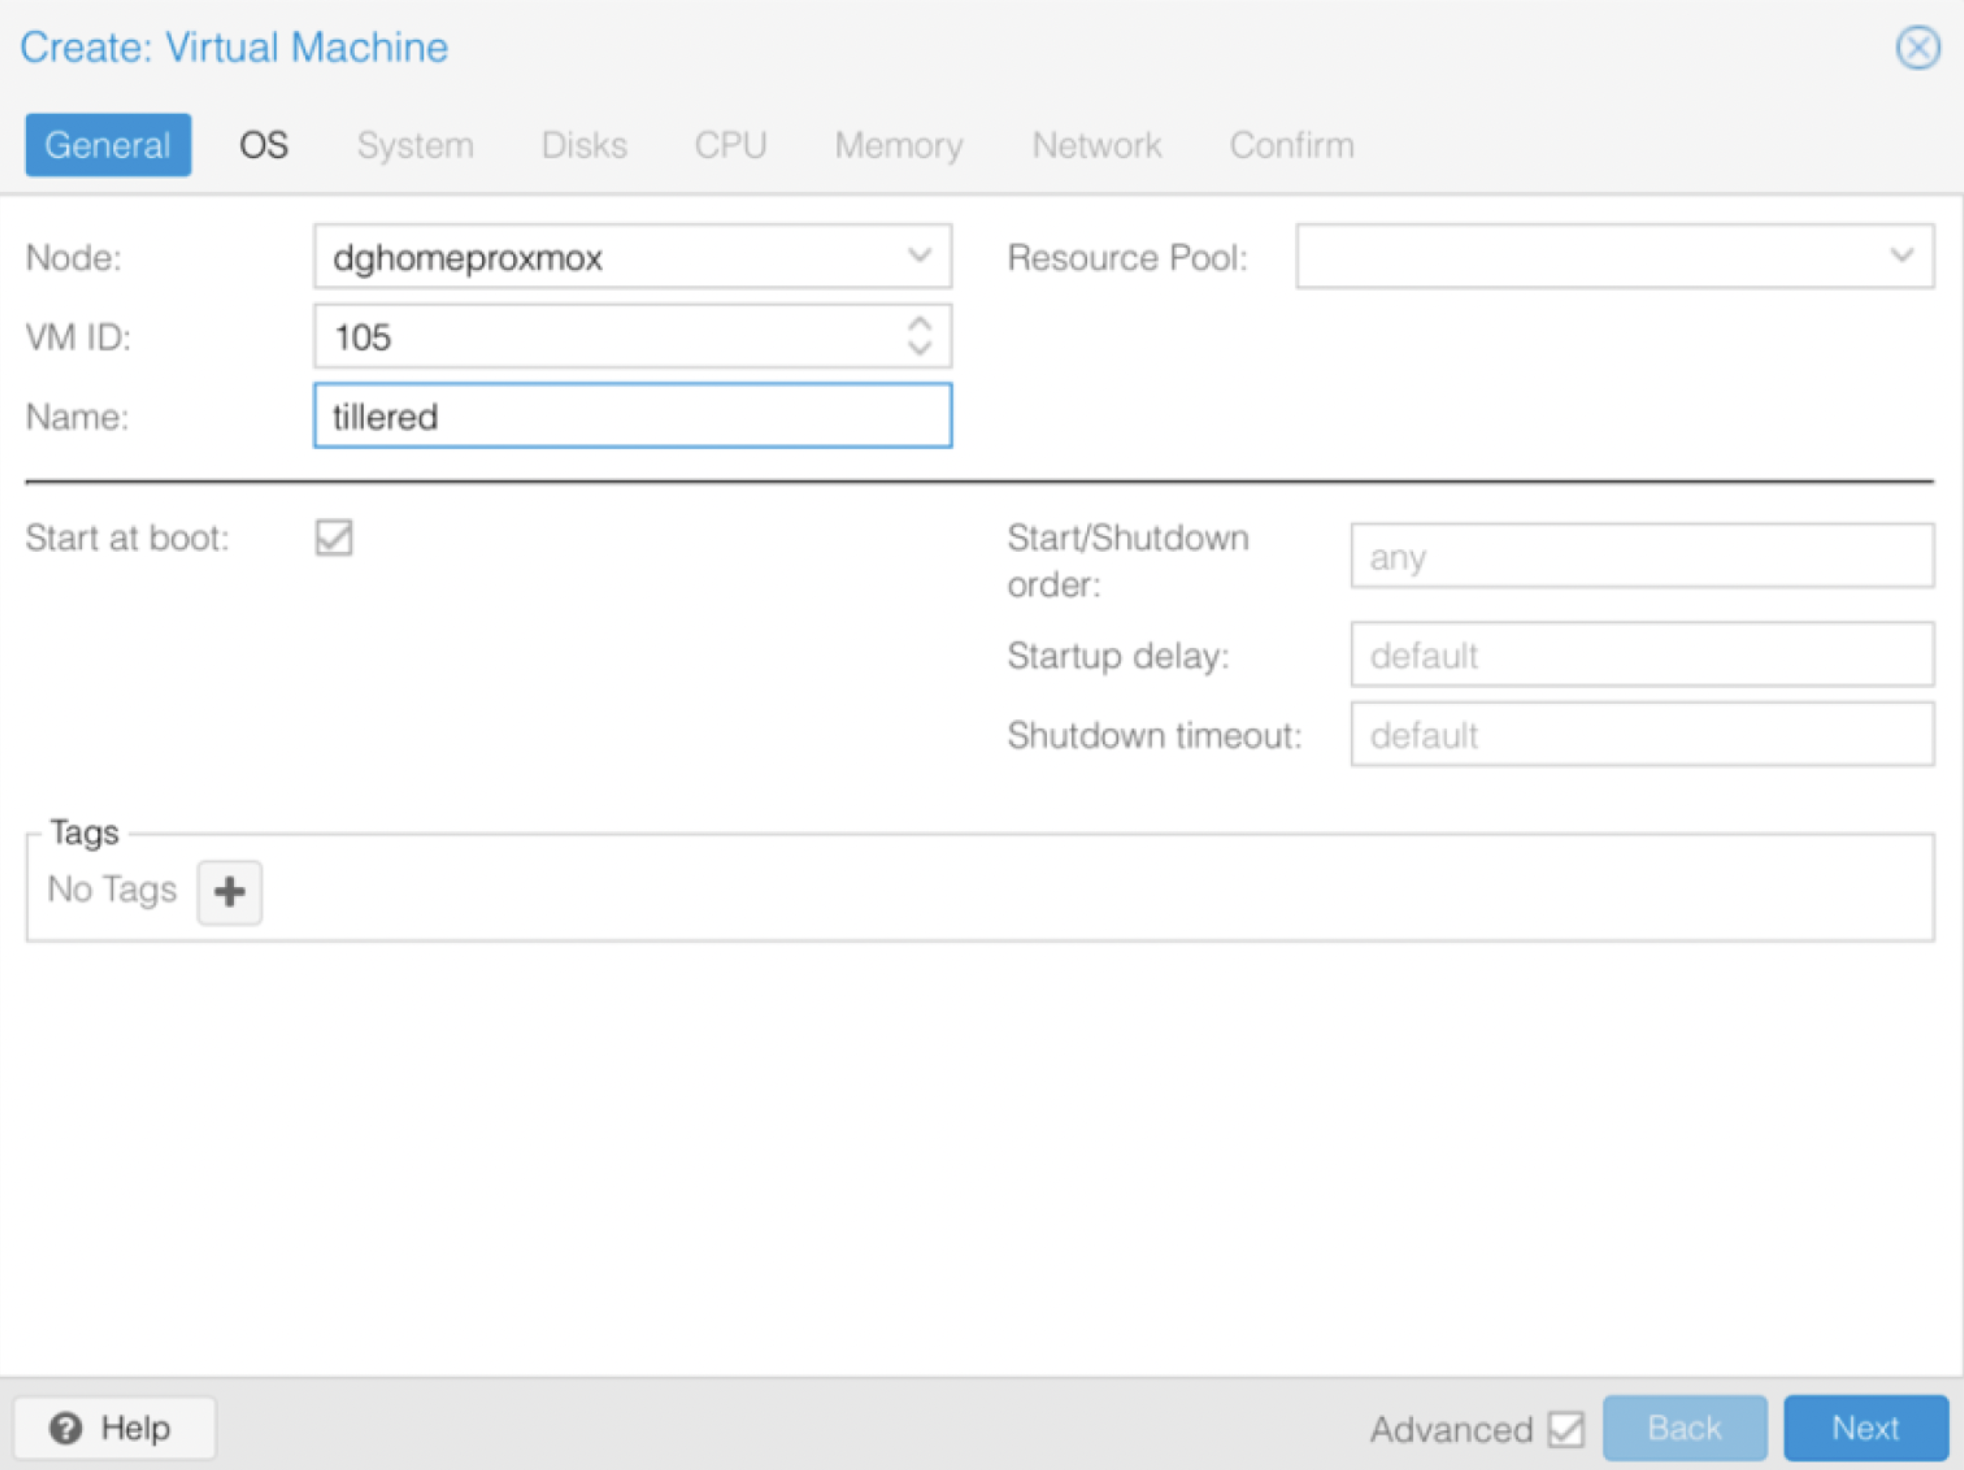Decrement the VM ID using the down arrow
This screenshot has height=1470, width=1964.
(920, 348)
